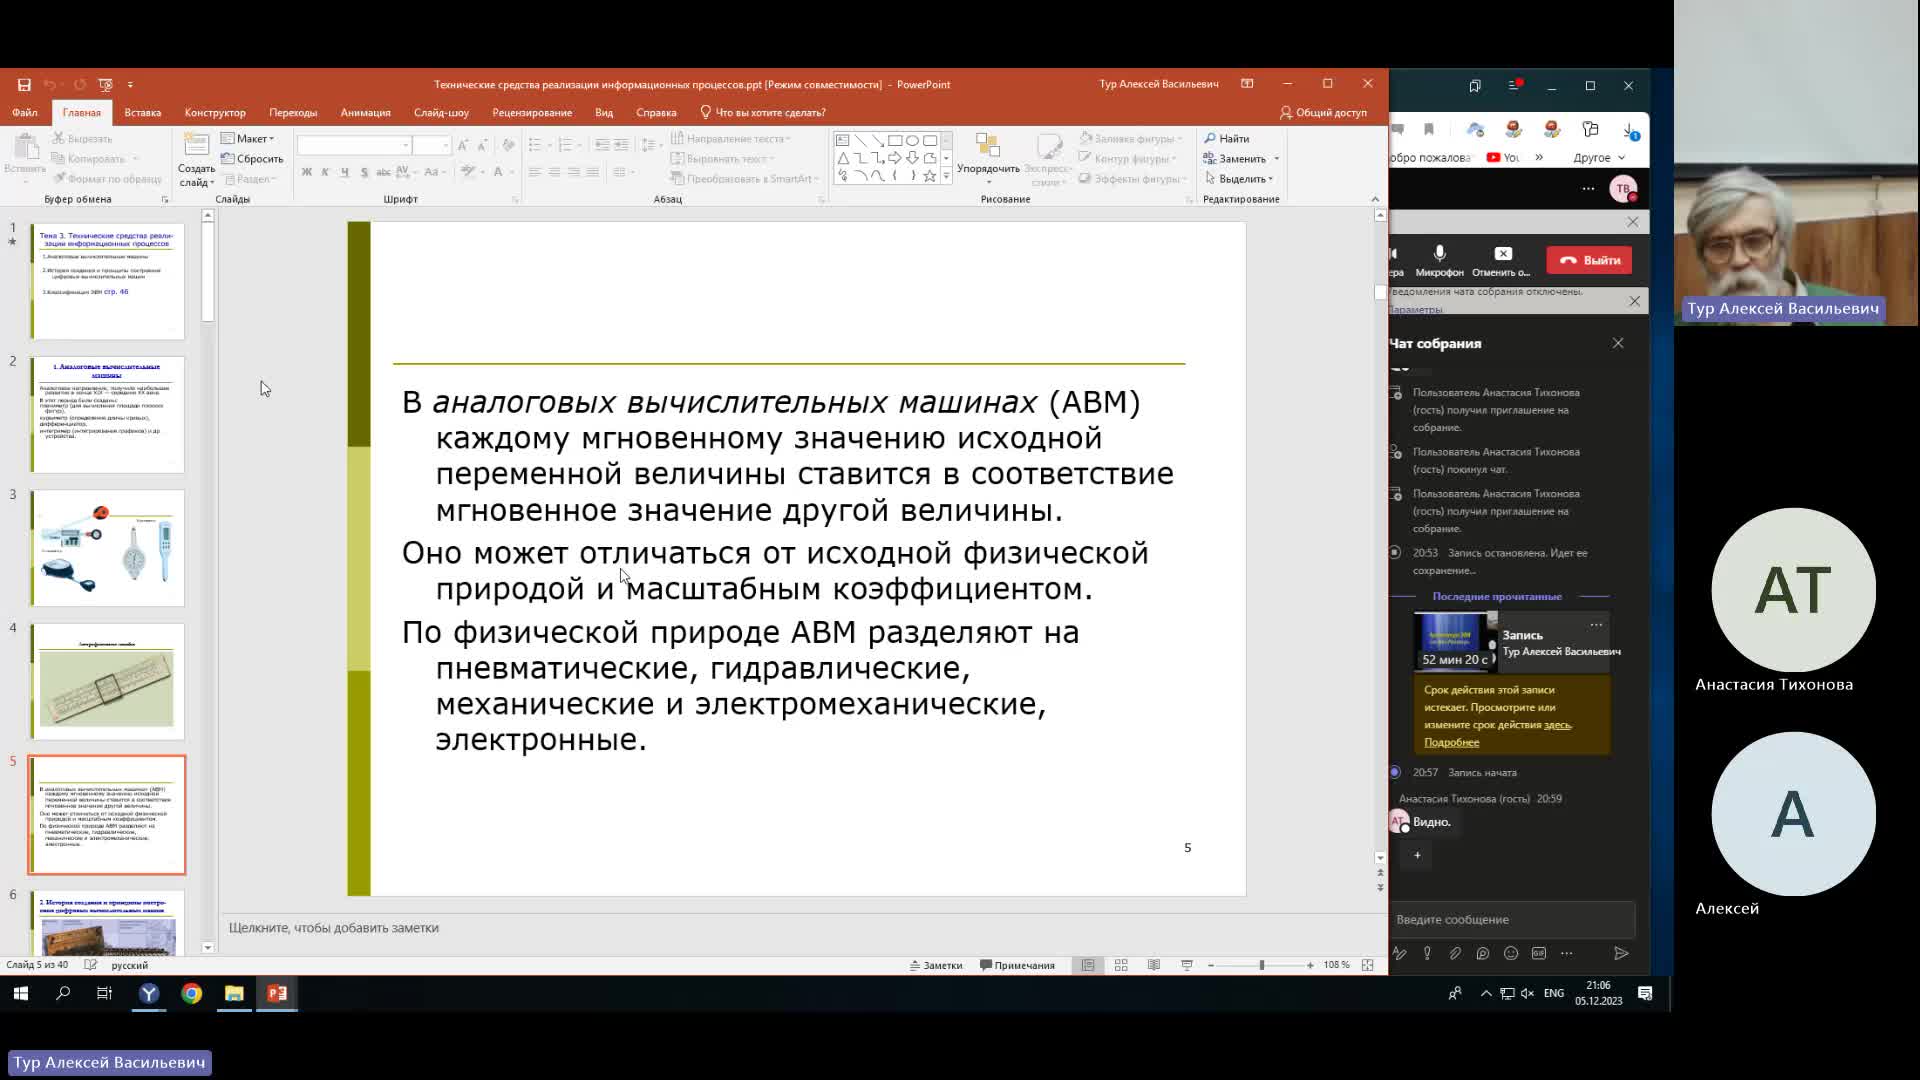1920x1080 pixels.
Task: Click the Сбросить reset button
Action: coord(252,159)
